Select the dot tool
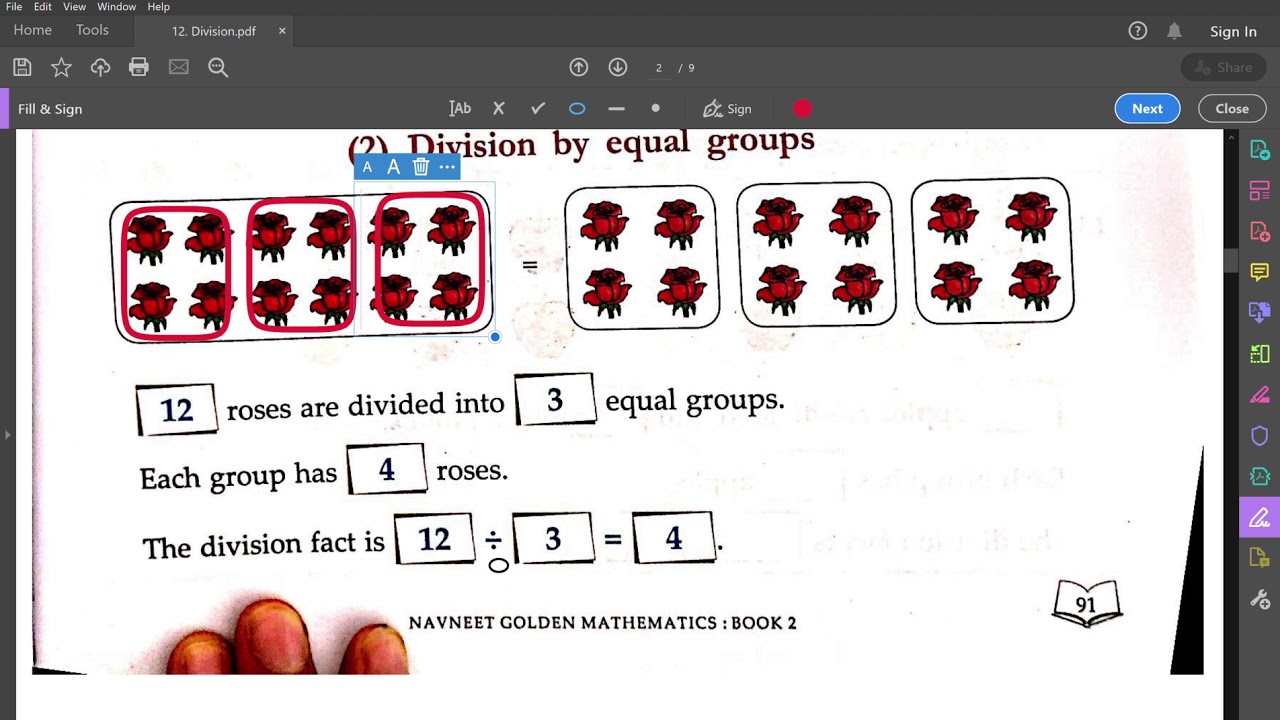 pyautogui.click(x=655, y=108)
